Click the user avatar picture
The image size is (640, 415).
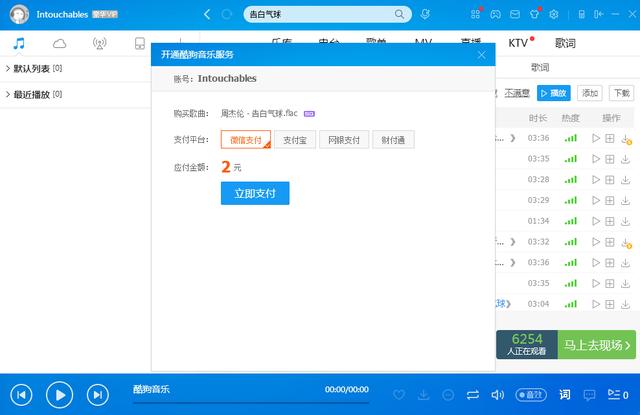coord(19,14)
